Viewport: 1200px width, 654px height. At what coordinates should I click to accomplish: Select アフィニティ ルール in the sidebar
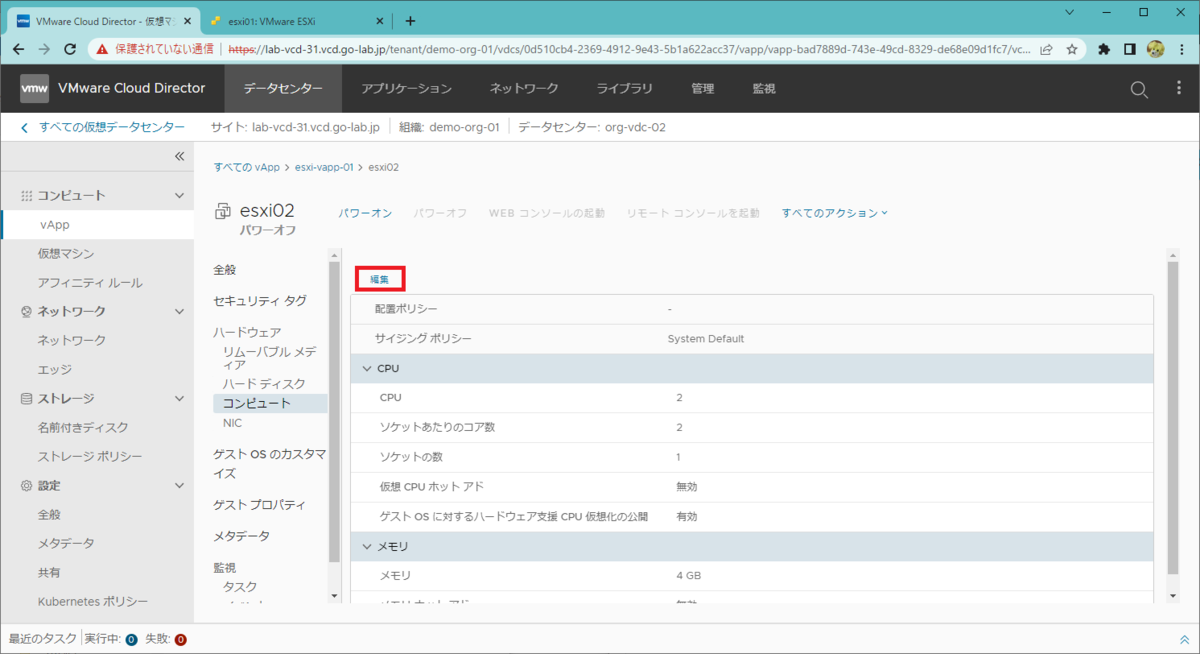(x=90, y=283)
